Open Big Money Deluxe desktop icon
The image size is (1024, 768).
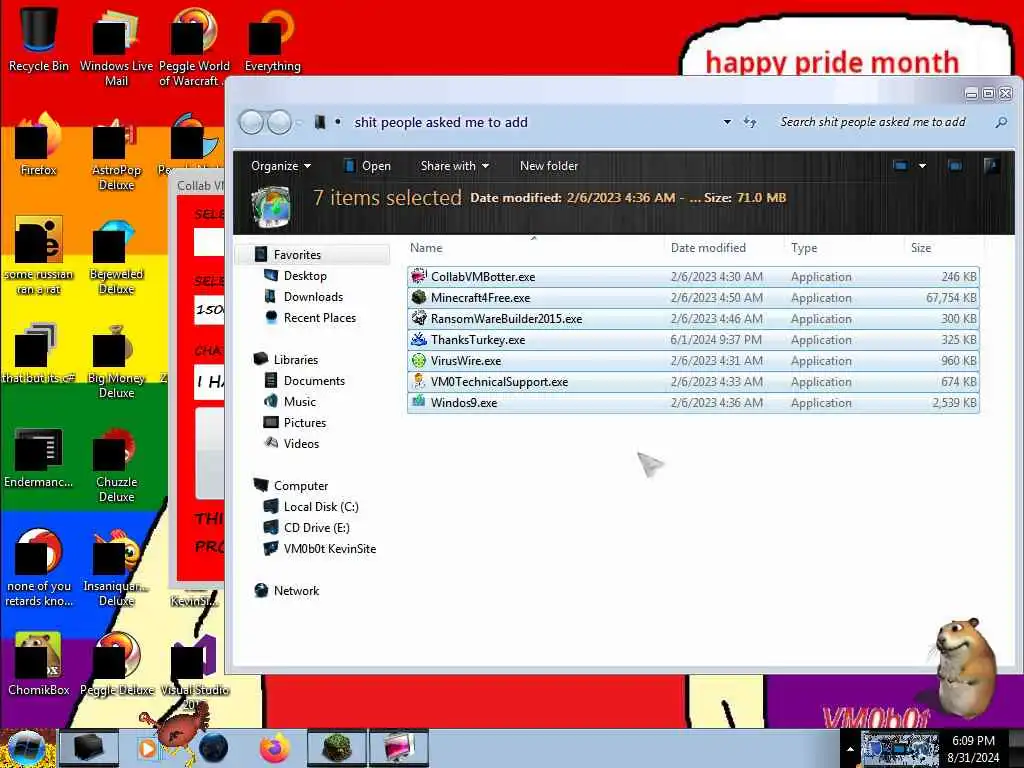click(116, 361)
